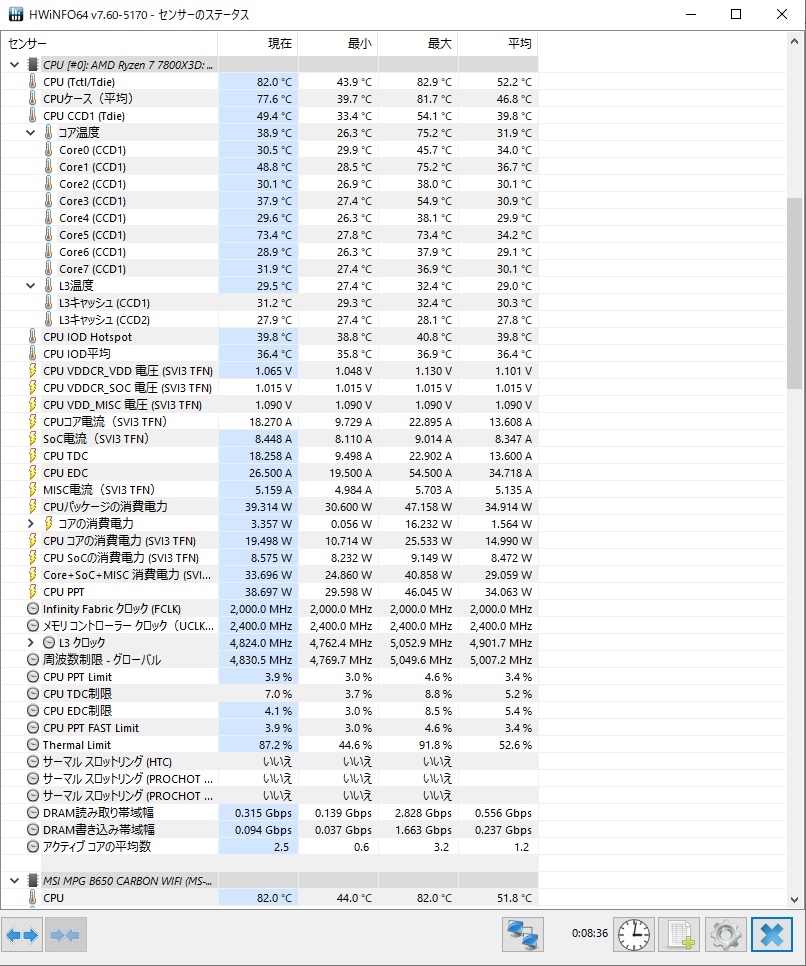Click clock icon beside CPU PPT FAST Limit
806x966 pixels.
33,728
